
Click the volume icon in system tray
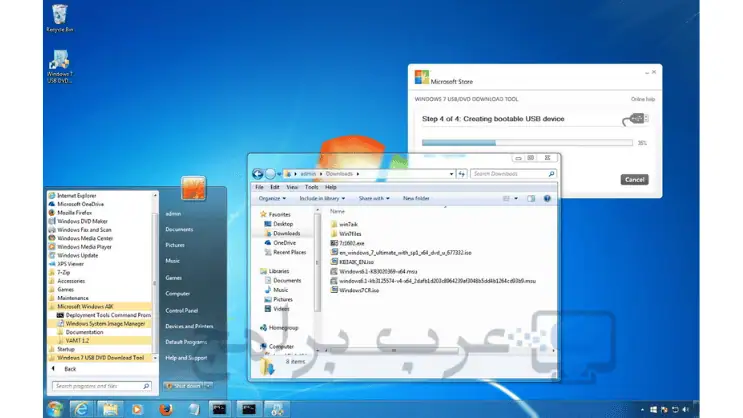pyautogui.click(x=685, y=409)
